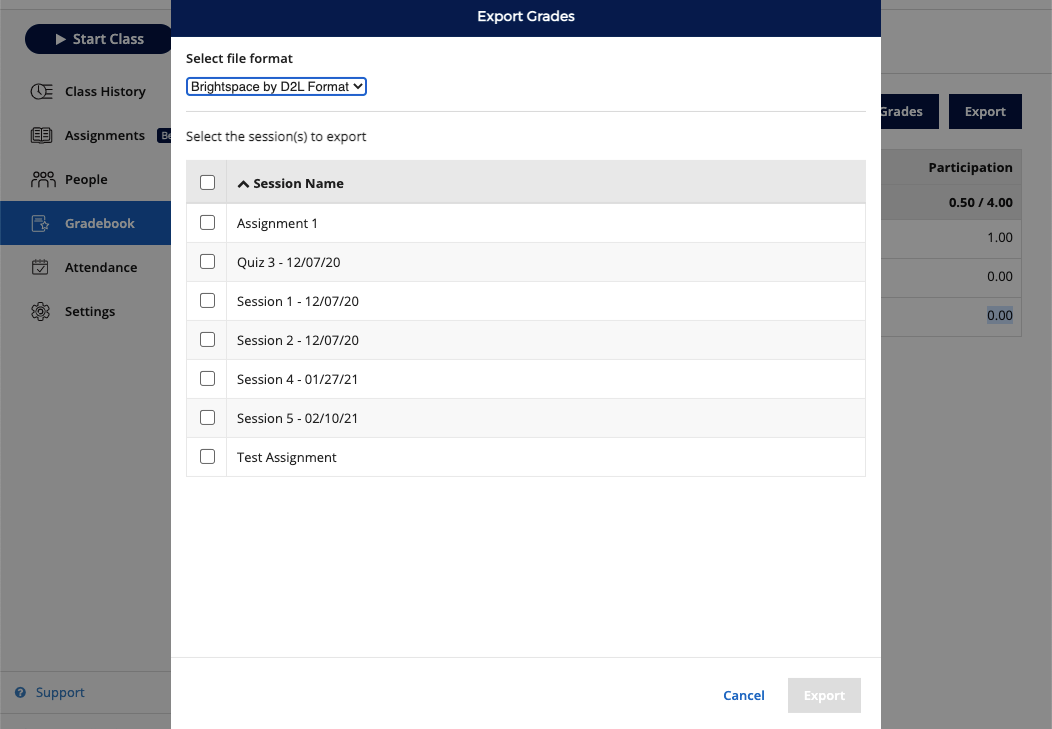Image resolution: width=1052 pixels, height=729 pixels.
Task: Open Assignments in the sidebar
Action: pos(86,135)
